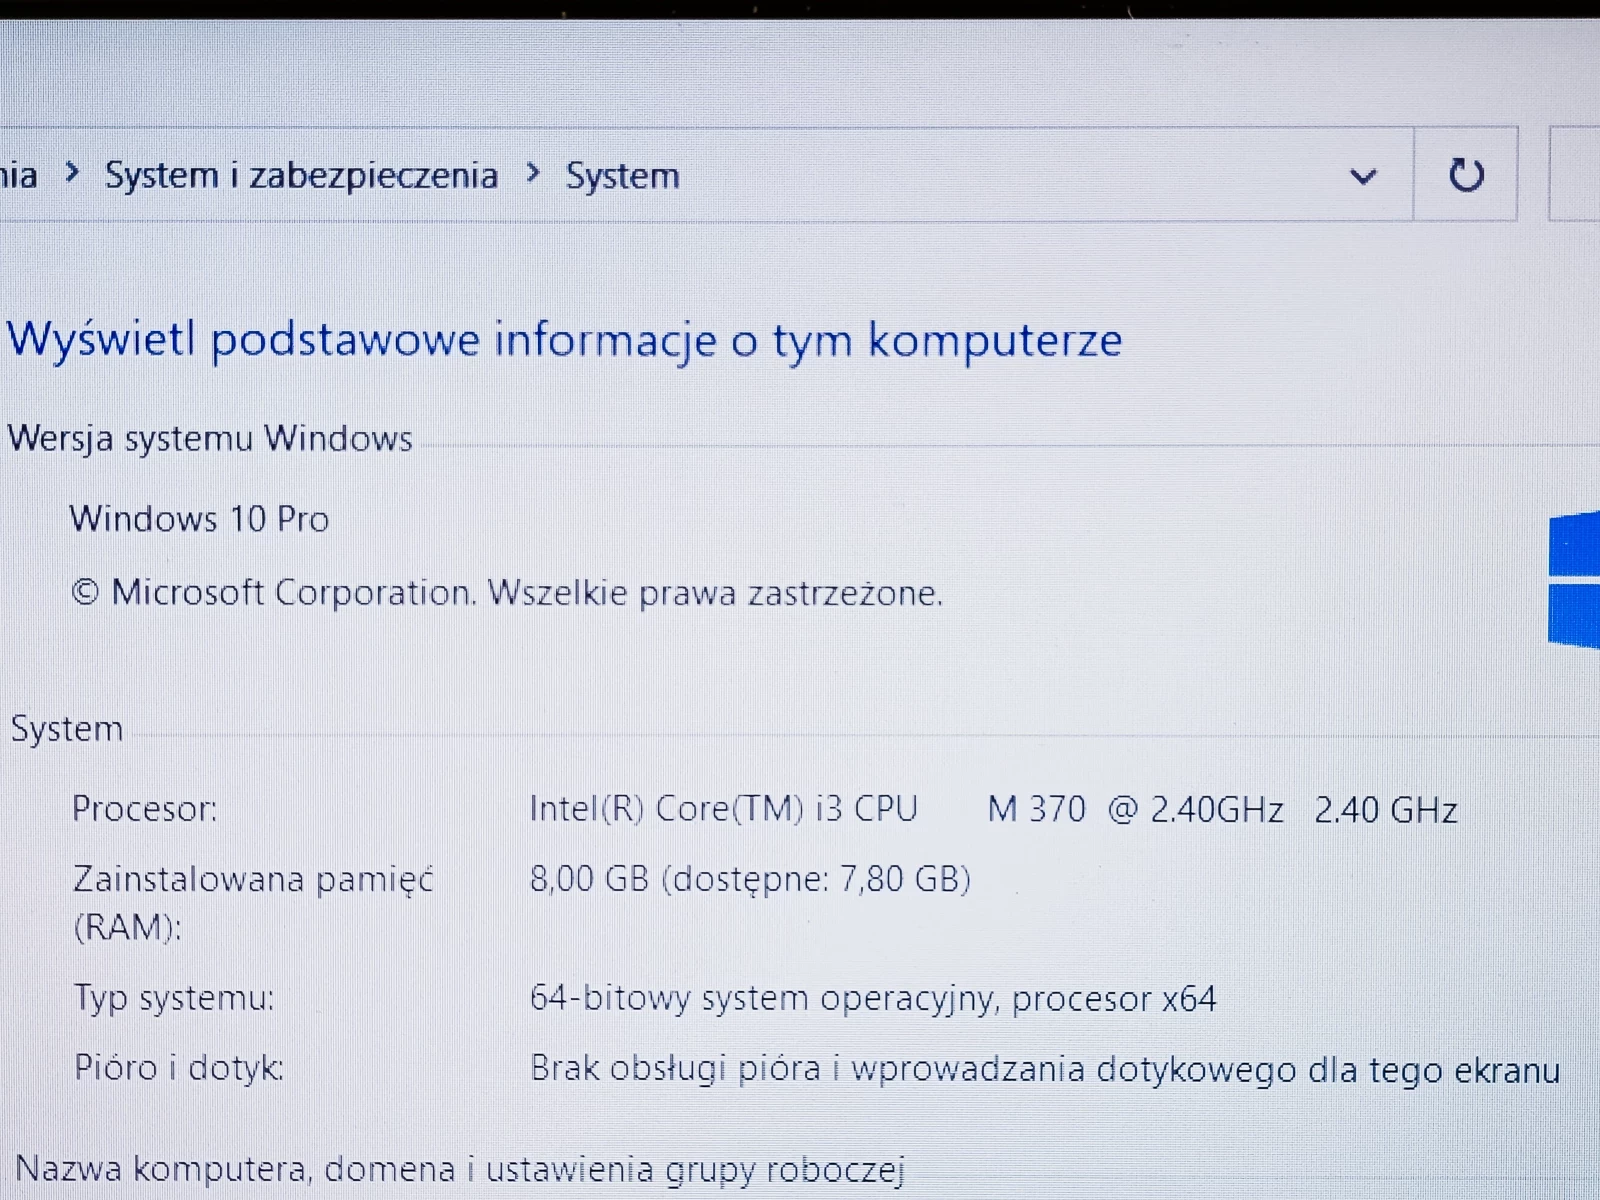Select the 'Windows 10 Pro' edition text
The width and height of the screenshot is (1600, 1200).
[199, 519]
